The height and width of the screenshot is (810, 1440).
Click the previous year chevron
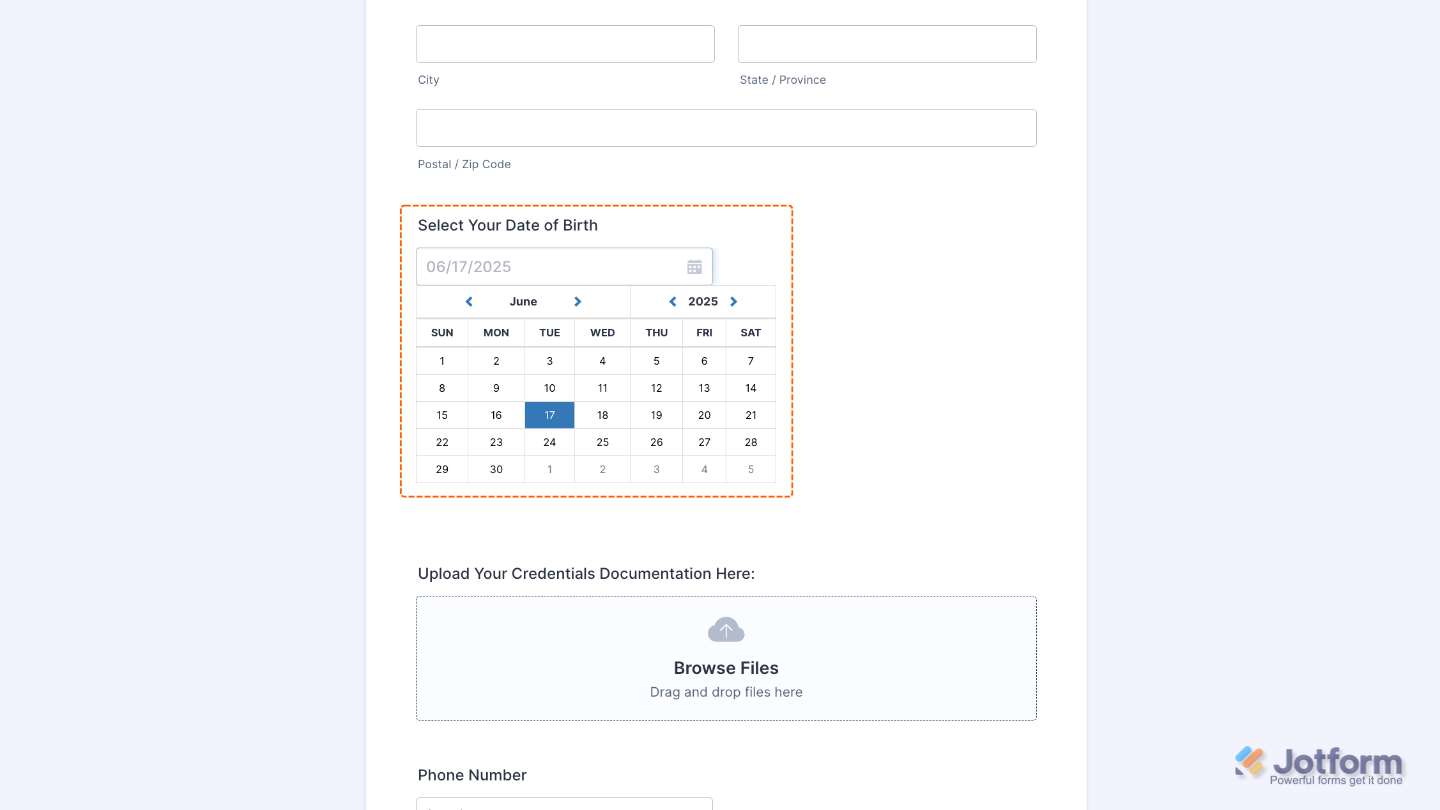tap(672, 301)
